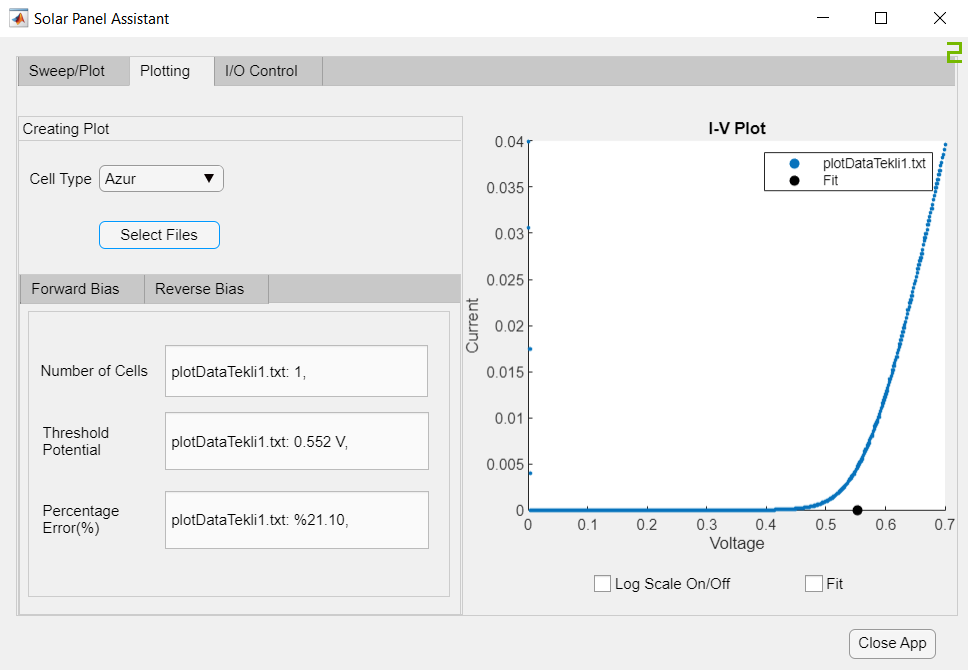Click the Close App button
The height and width of the screenshot is (670, 968).
click(x=892, y=643)
